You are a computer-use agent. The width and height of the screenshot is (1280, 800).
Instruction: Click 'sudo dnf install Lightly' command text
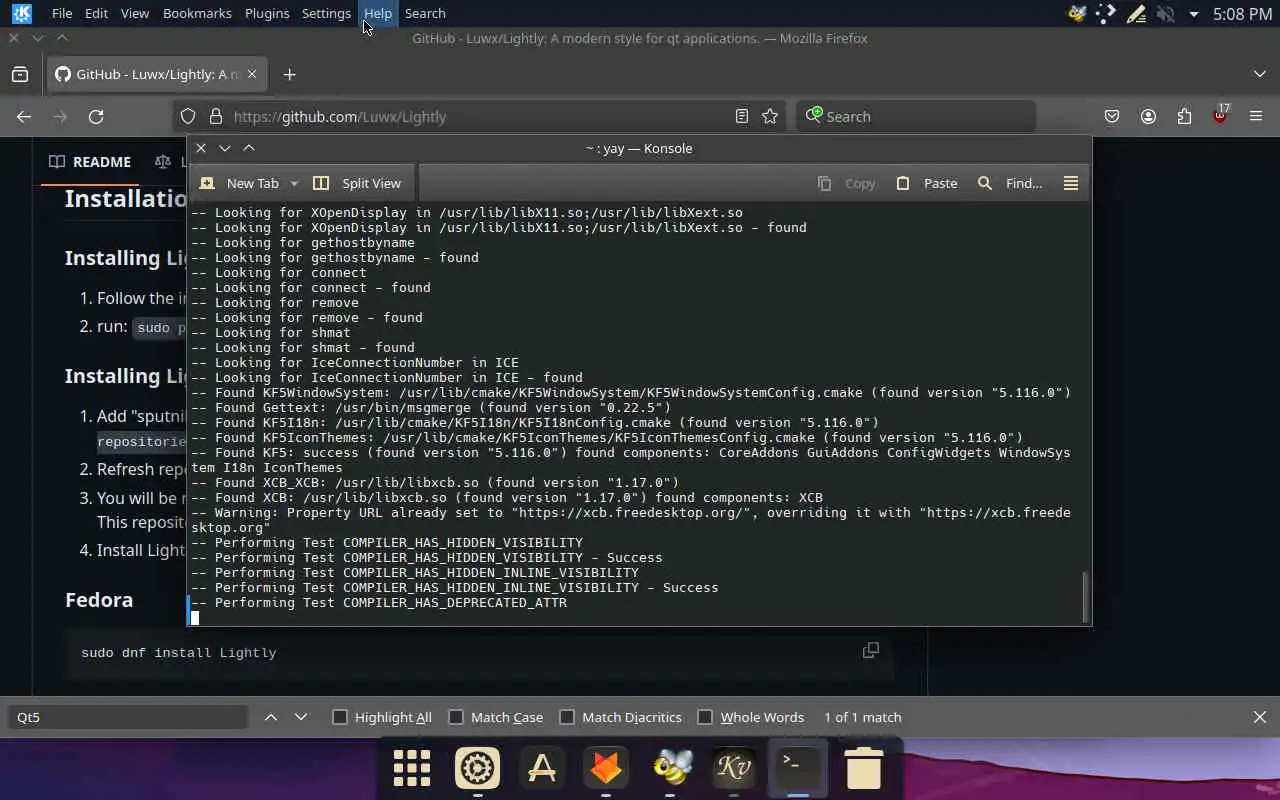click(179, 652)
